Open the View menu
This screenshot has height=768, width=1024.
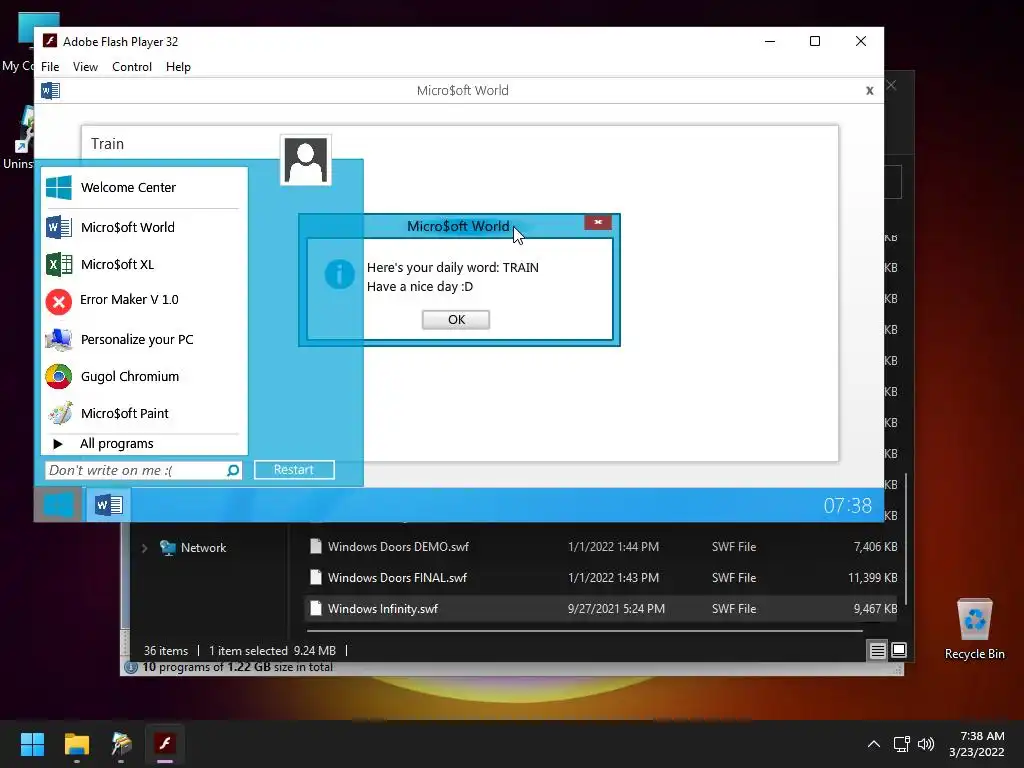tap(85, 67)
